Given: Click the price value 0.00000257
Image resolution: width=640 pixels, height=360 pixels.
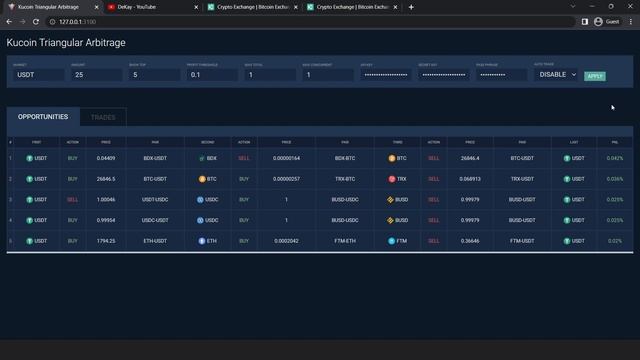Looking at the screenshot, I should click(x=286, y=179).
